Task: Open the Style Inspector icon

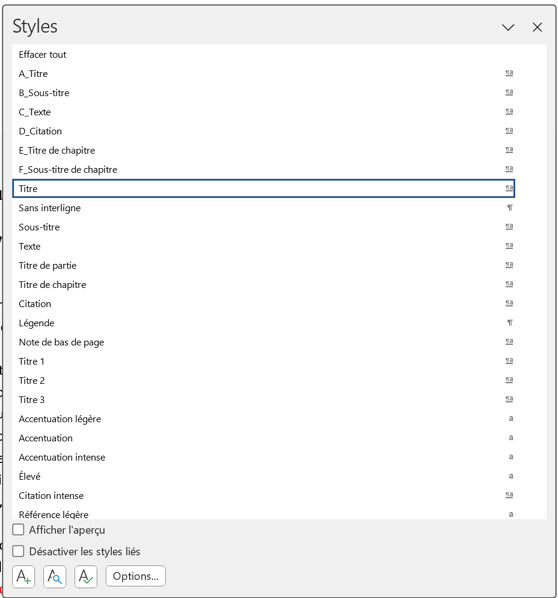Action: click(55, 576)
